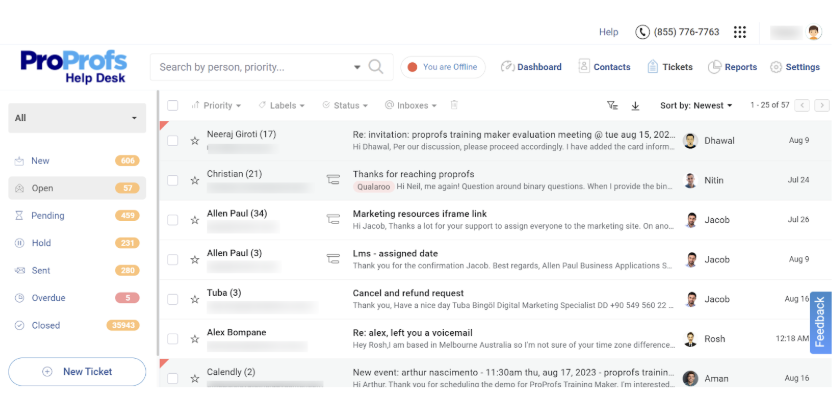Click the search magnifier icon
This screenshot has width=840, height=402.
[x=376, y=66]
